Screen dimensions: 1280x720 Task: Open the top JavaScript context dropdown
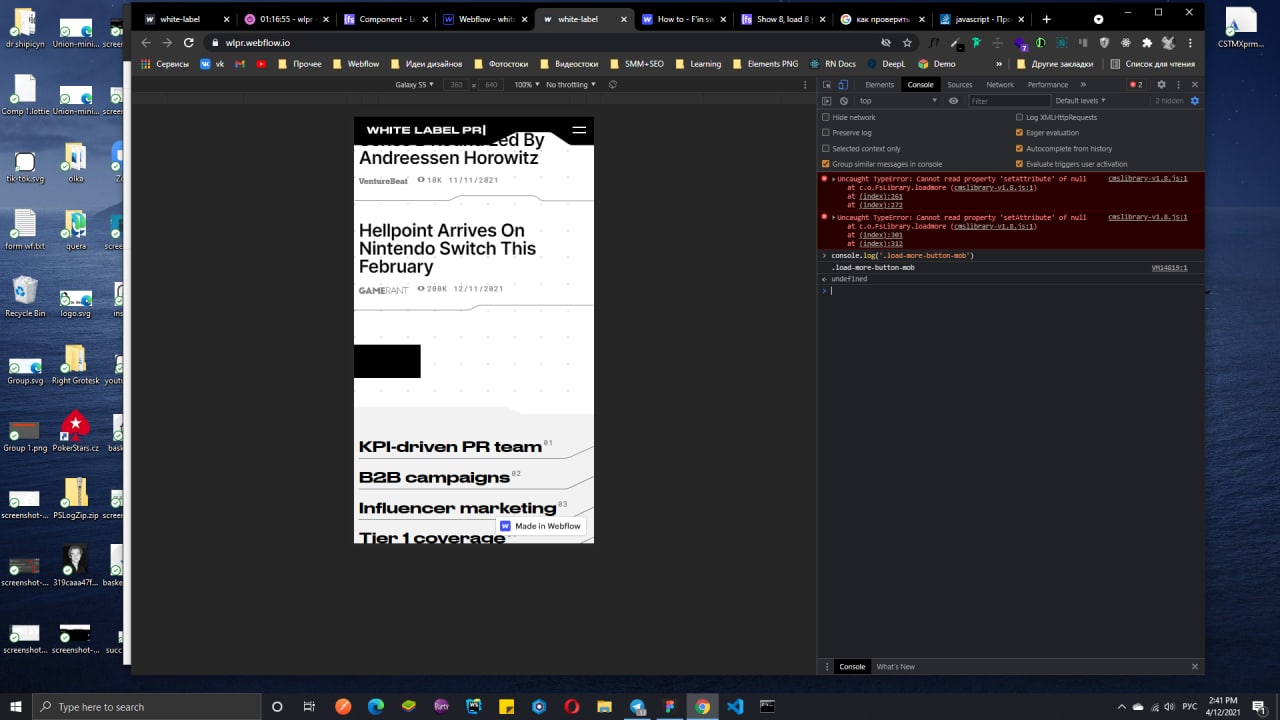pyautogui.click(x=898, y=101)
